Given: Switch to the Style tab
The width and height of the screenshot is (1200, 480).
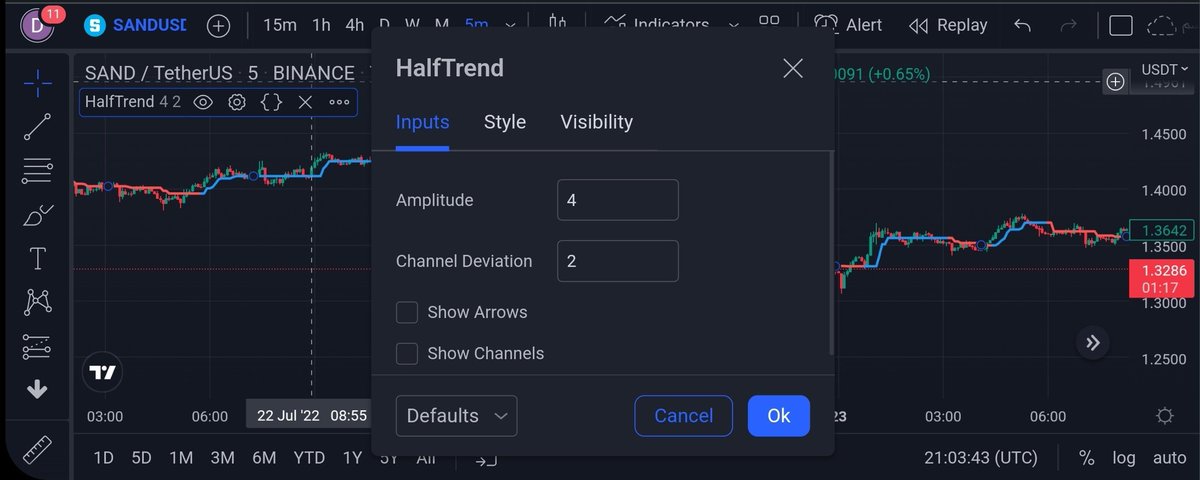Looking at the screenshot, I should 505,122.
